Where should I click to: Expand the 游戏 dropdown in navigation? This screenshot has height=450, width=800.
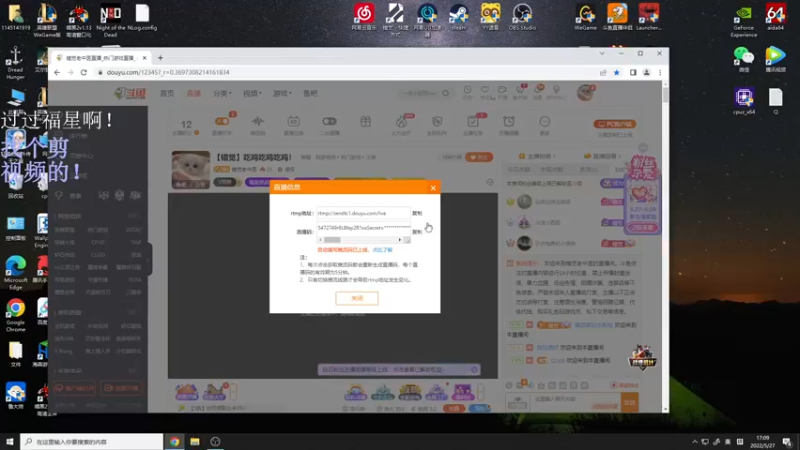coord(282,93)
